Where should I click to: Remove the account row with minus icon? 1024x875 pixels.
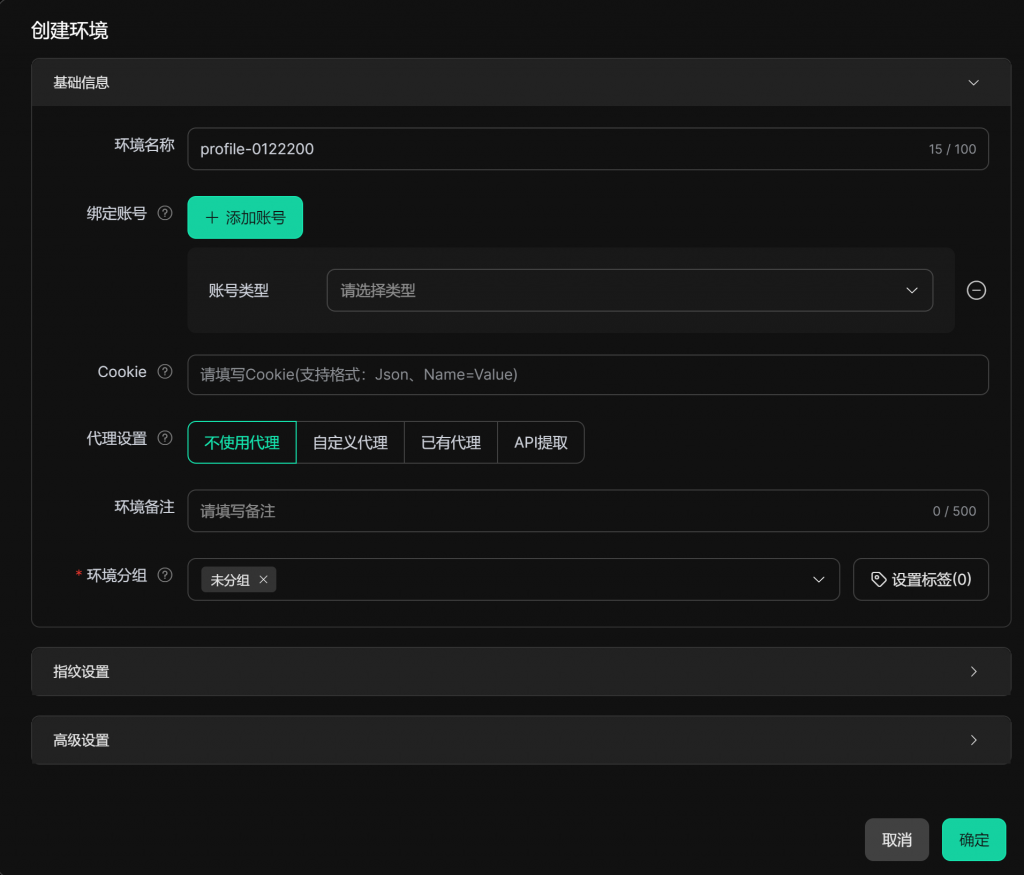click(x=977, y=290)
